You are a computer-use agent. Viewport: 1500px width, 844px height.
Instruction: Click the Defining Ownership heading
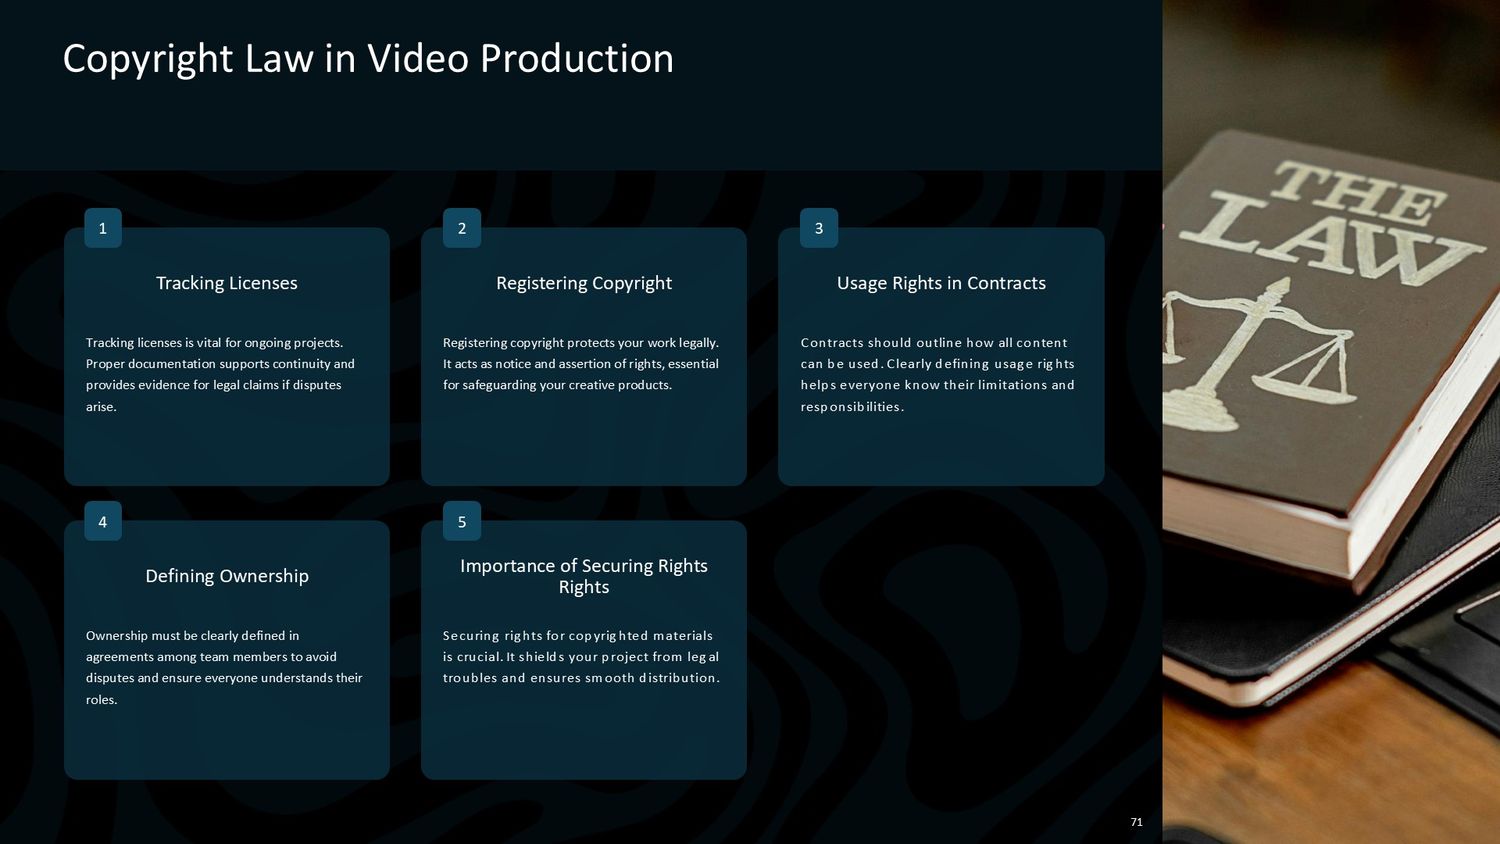pos(227,576)
